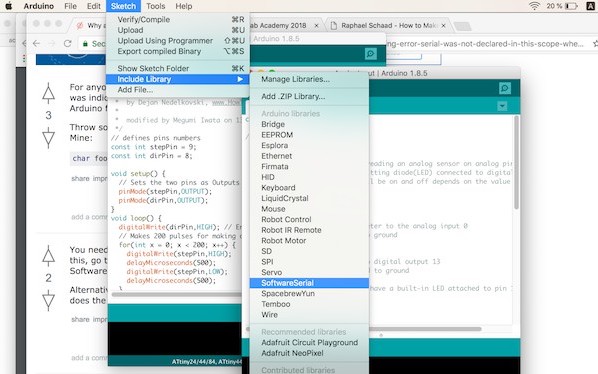Include the SD library
This screenshot has width=598, height=374.
pos(309,251)
